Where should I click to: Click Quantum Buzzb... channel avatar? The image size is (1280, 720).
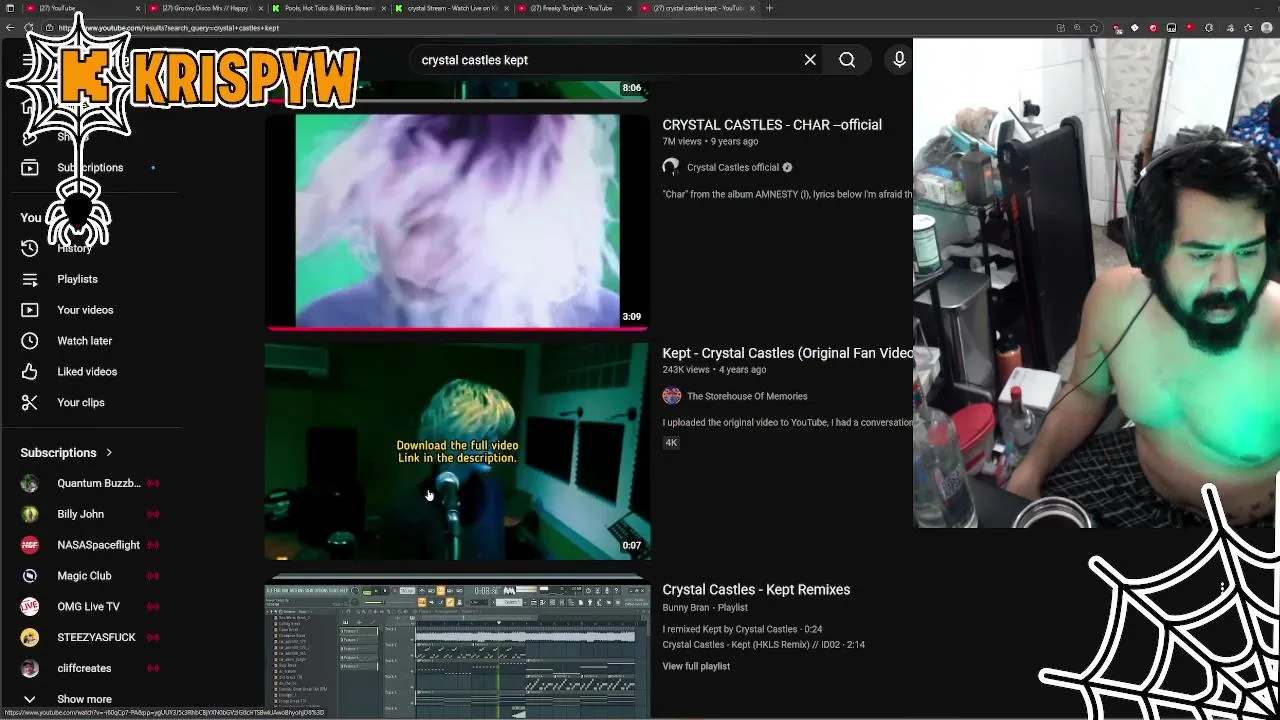(30, 484)
